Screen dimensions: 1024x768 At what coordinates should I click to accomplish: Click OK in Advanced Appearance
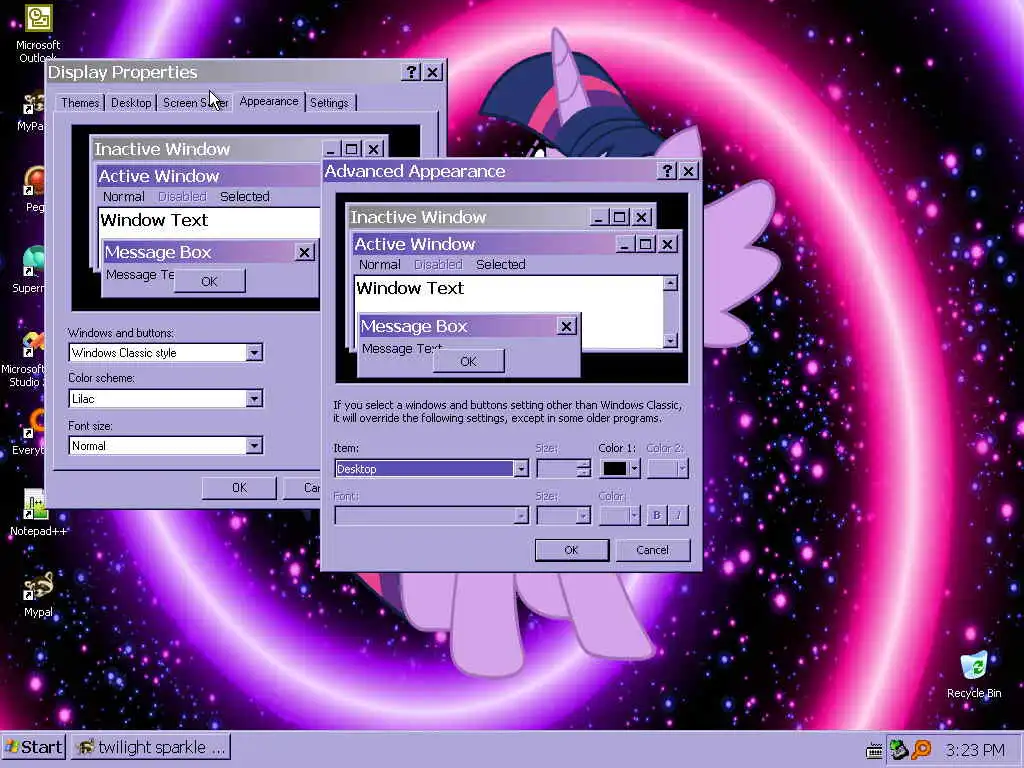pos(571,550)
